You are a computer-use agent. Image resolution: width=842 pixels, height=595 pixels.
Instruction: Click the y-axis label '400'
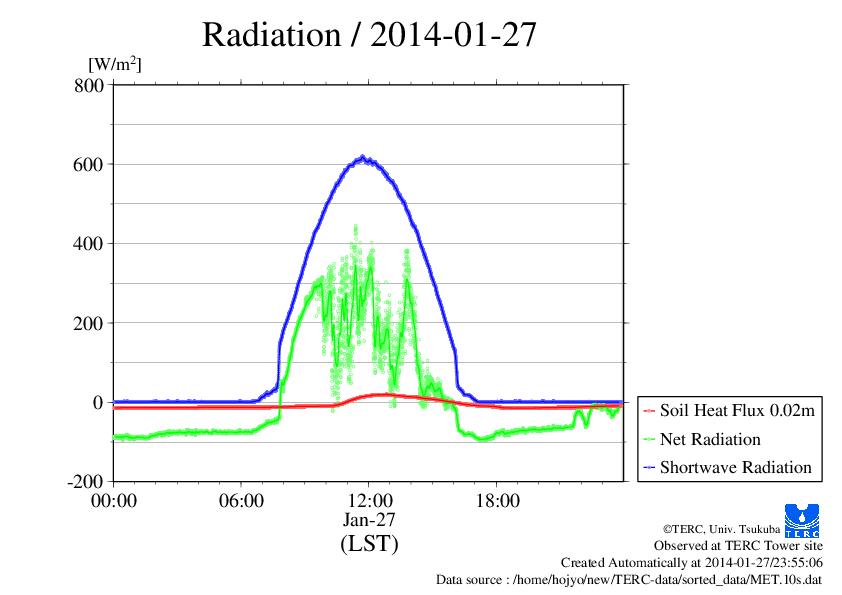click(88, 244)
